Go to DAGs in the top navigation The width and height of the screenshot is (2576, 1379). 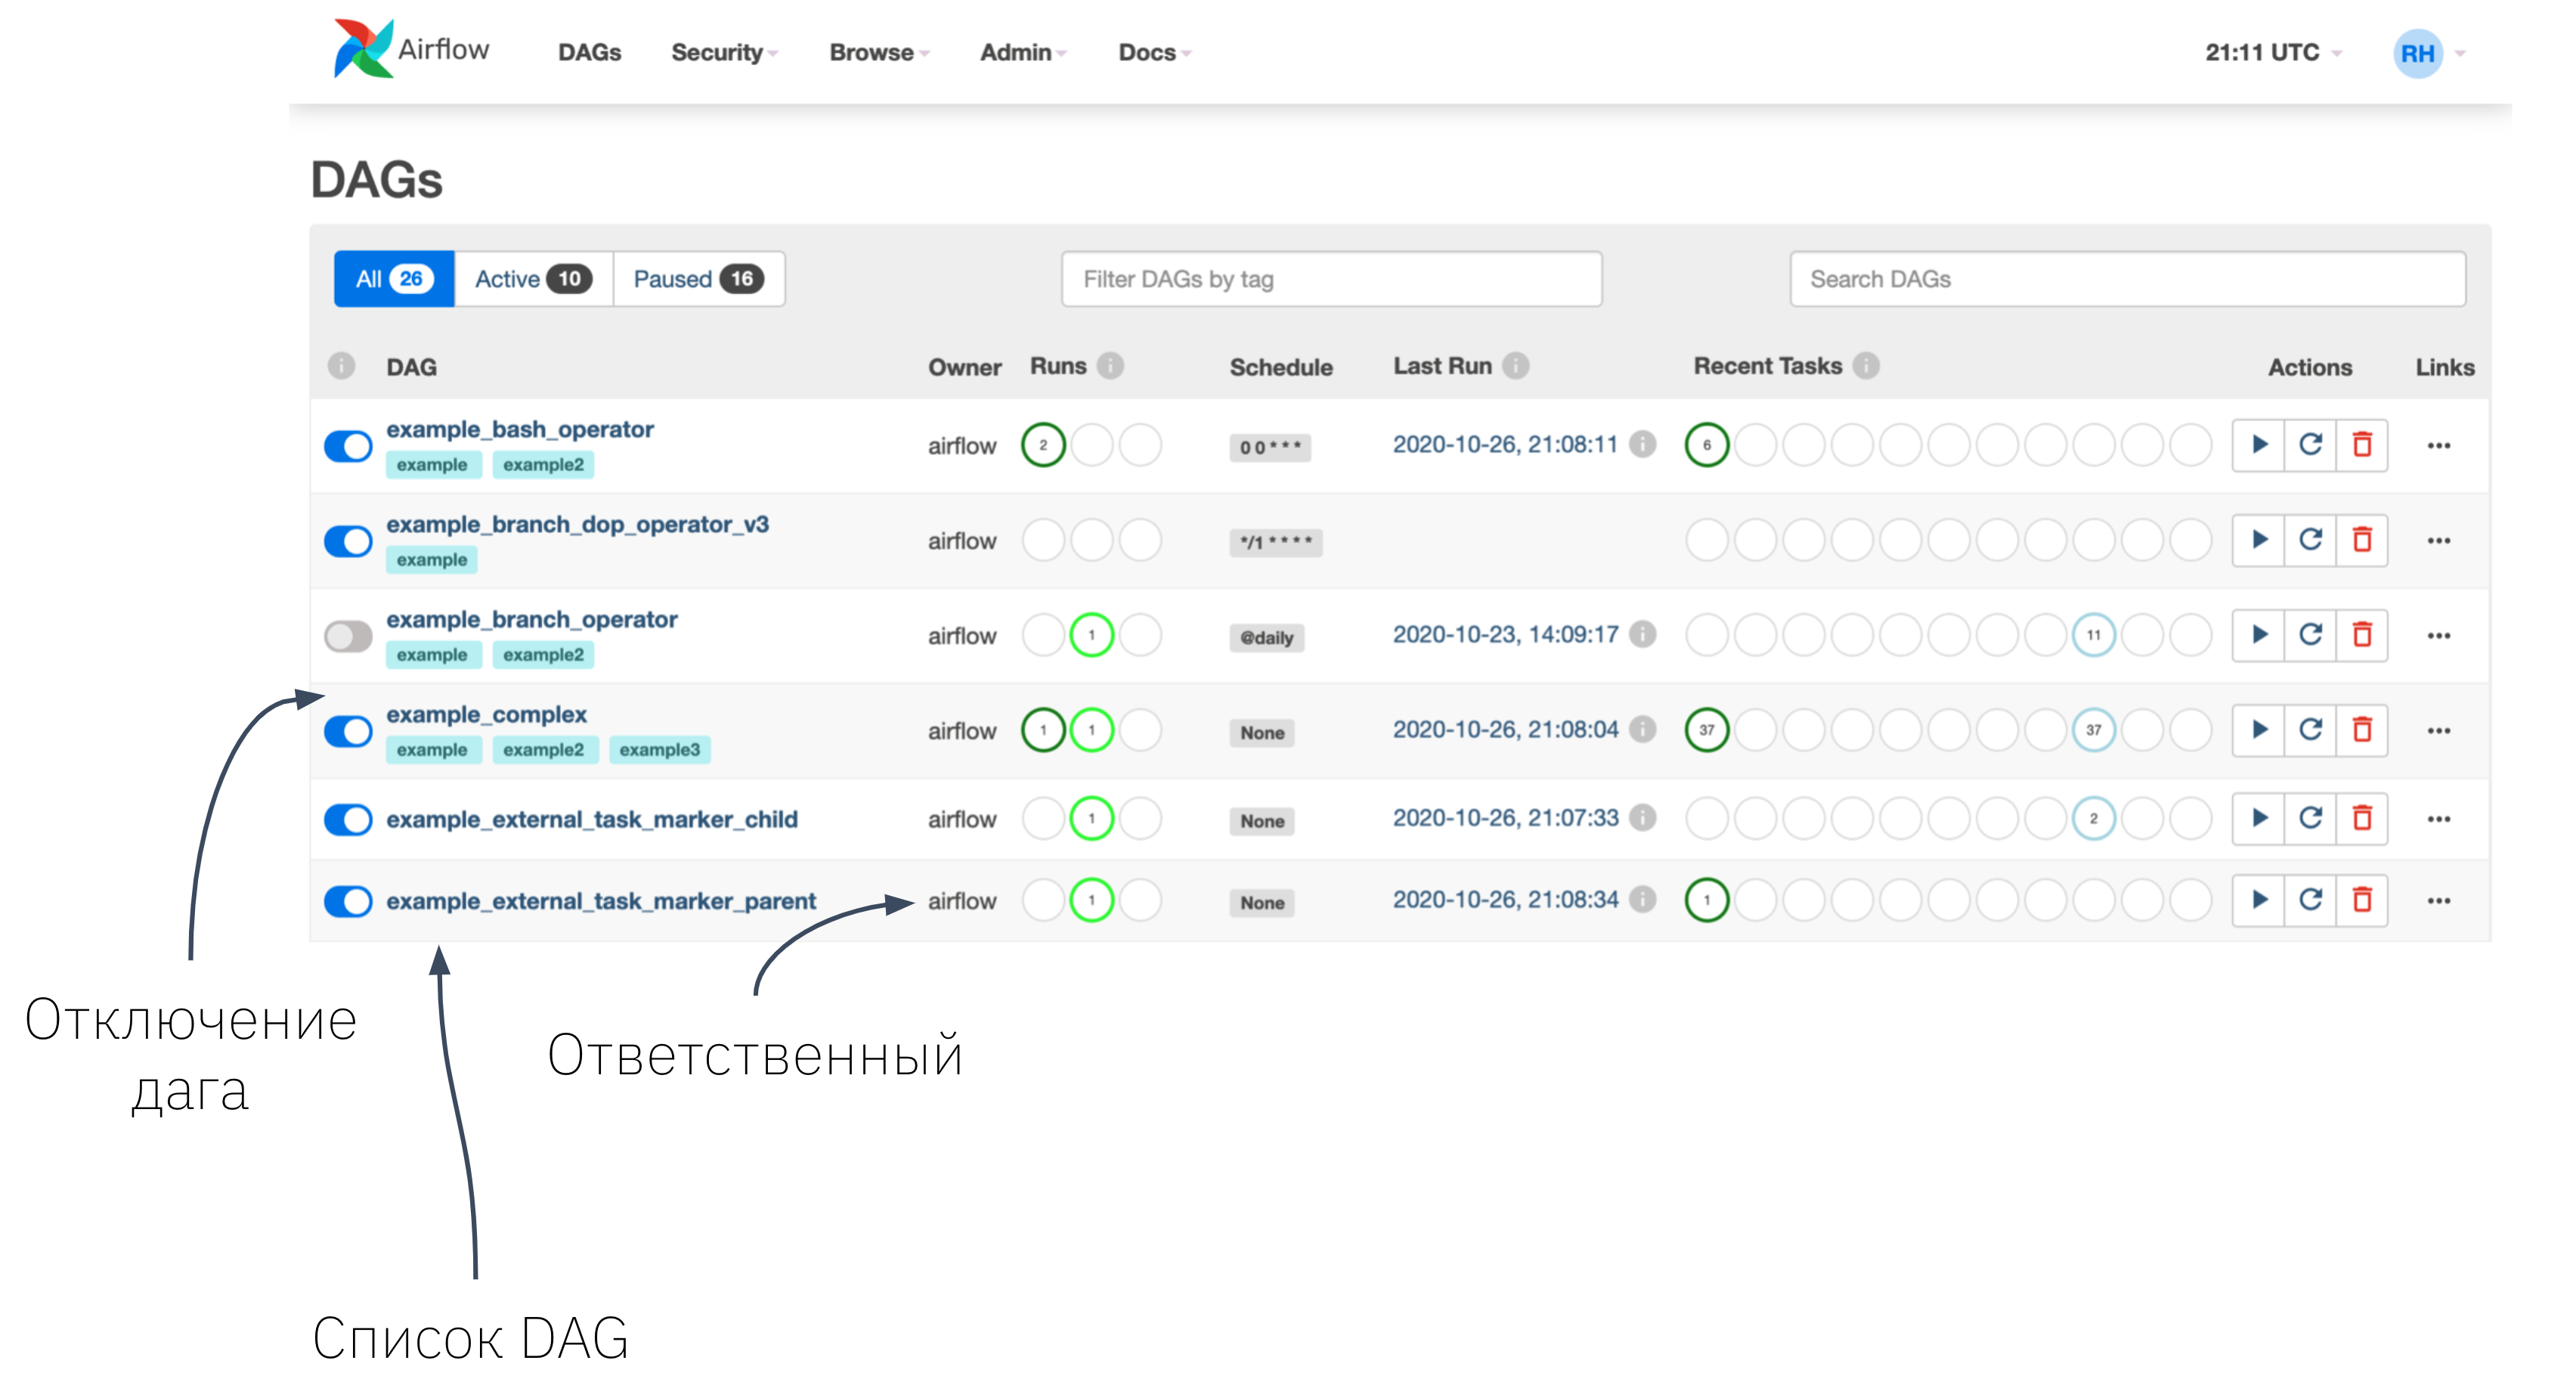tap(589, 52)
